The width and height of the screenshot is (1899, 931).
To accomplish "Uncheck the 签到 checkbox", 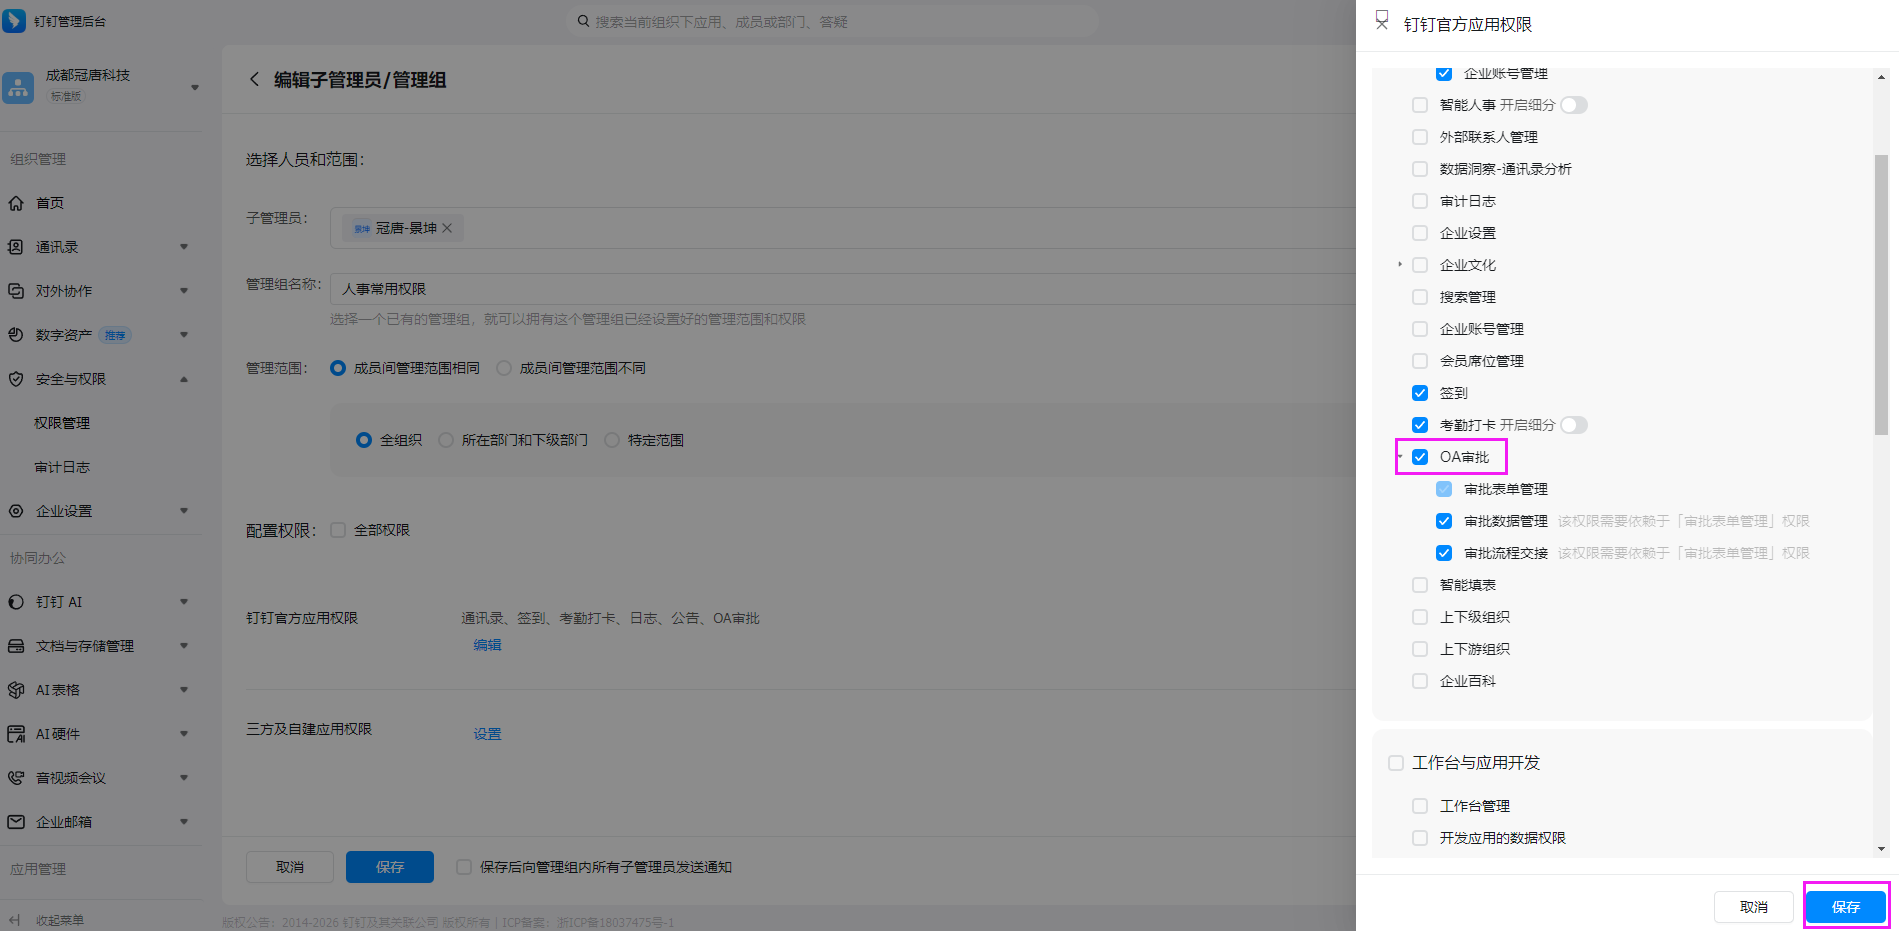I will (1420, 393).
